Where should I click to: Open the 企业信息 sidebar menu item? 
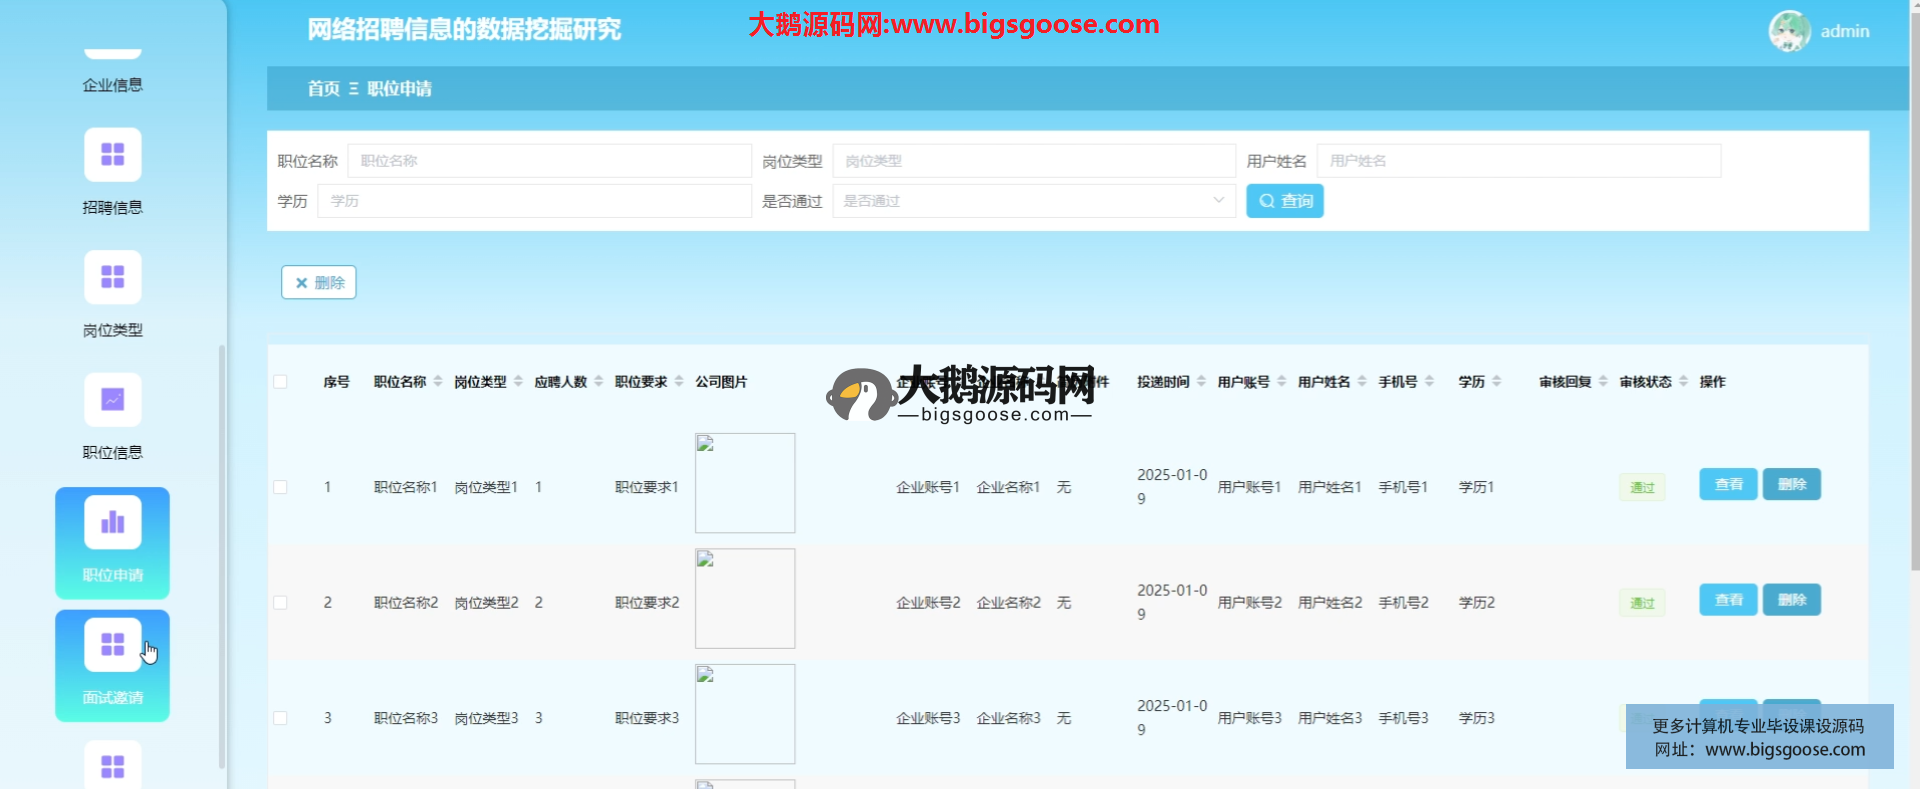point(112,85)
